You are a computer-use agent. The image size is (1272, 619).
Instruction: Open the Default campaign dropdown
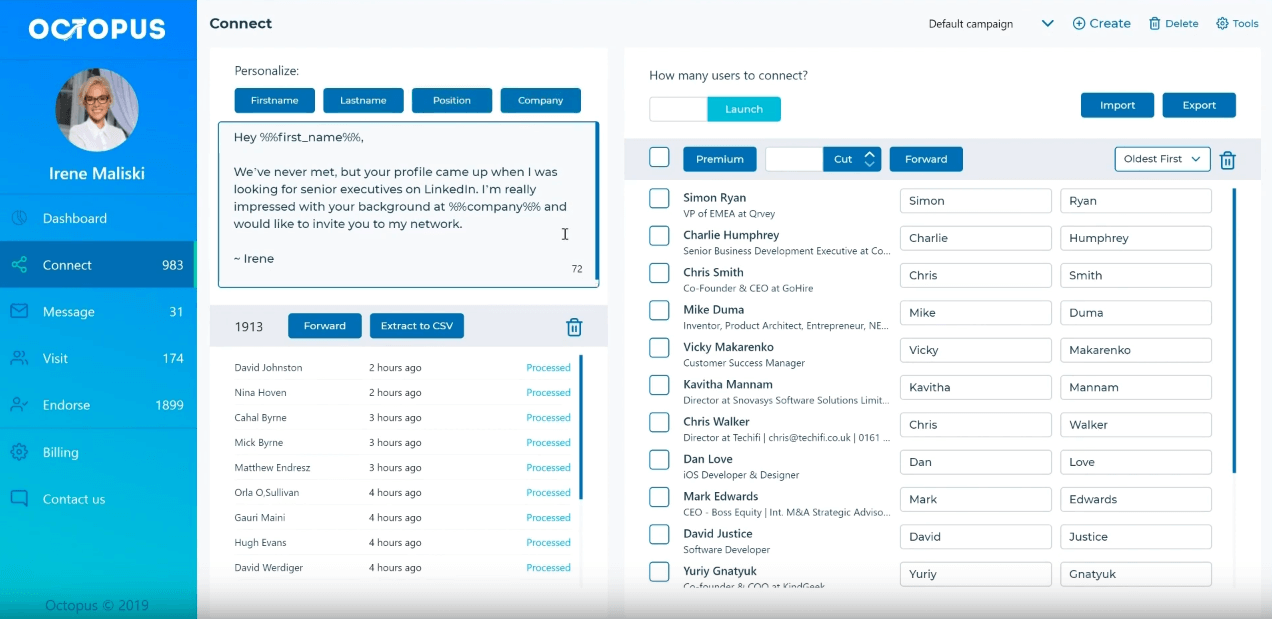point(990,24)
